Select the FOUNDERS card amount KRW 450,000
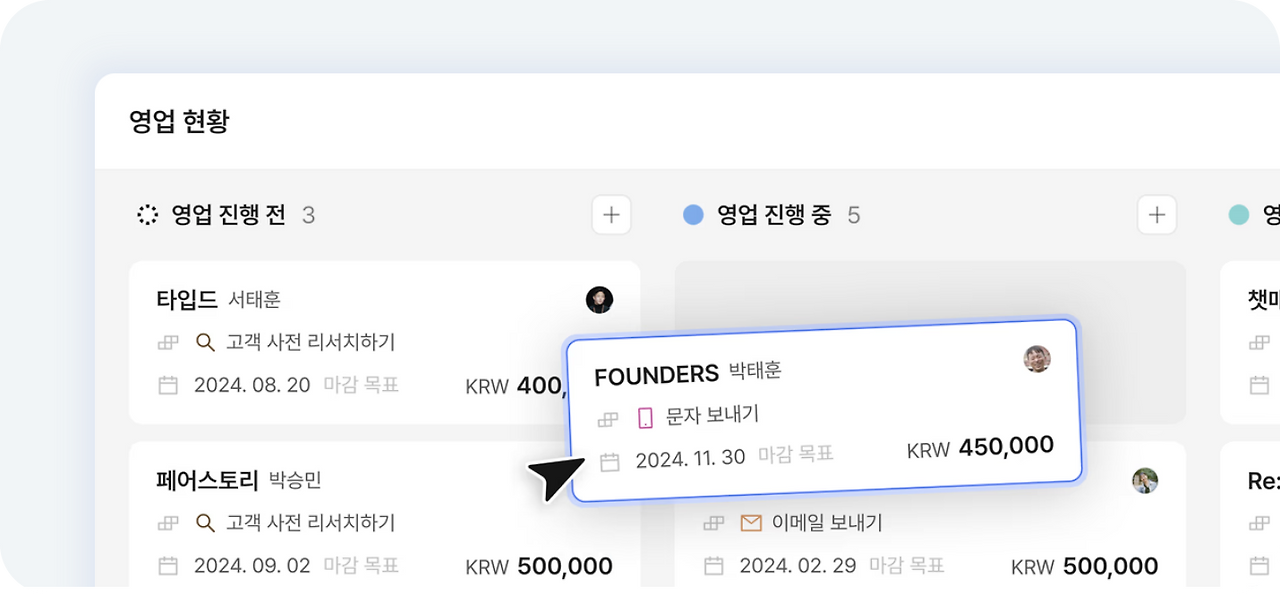 click(x=980, y=447)
